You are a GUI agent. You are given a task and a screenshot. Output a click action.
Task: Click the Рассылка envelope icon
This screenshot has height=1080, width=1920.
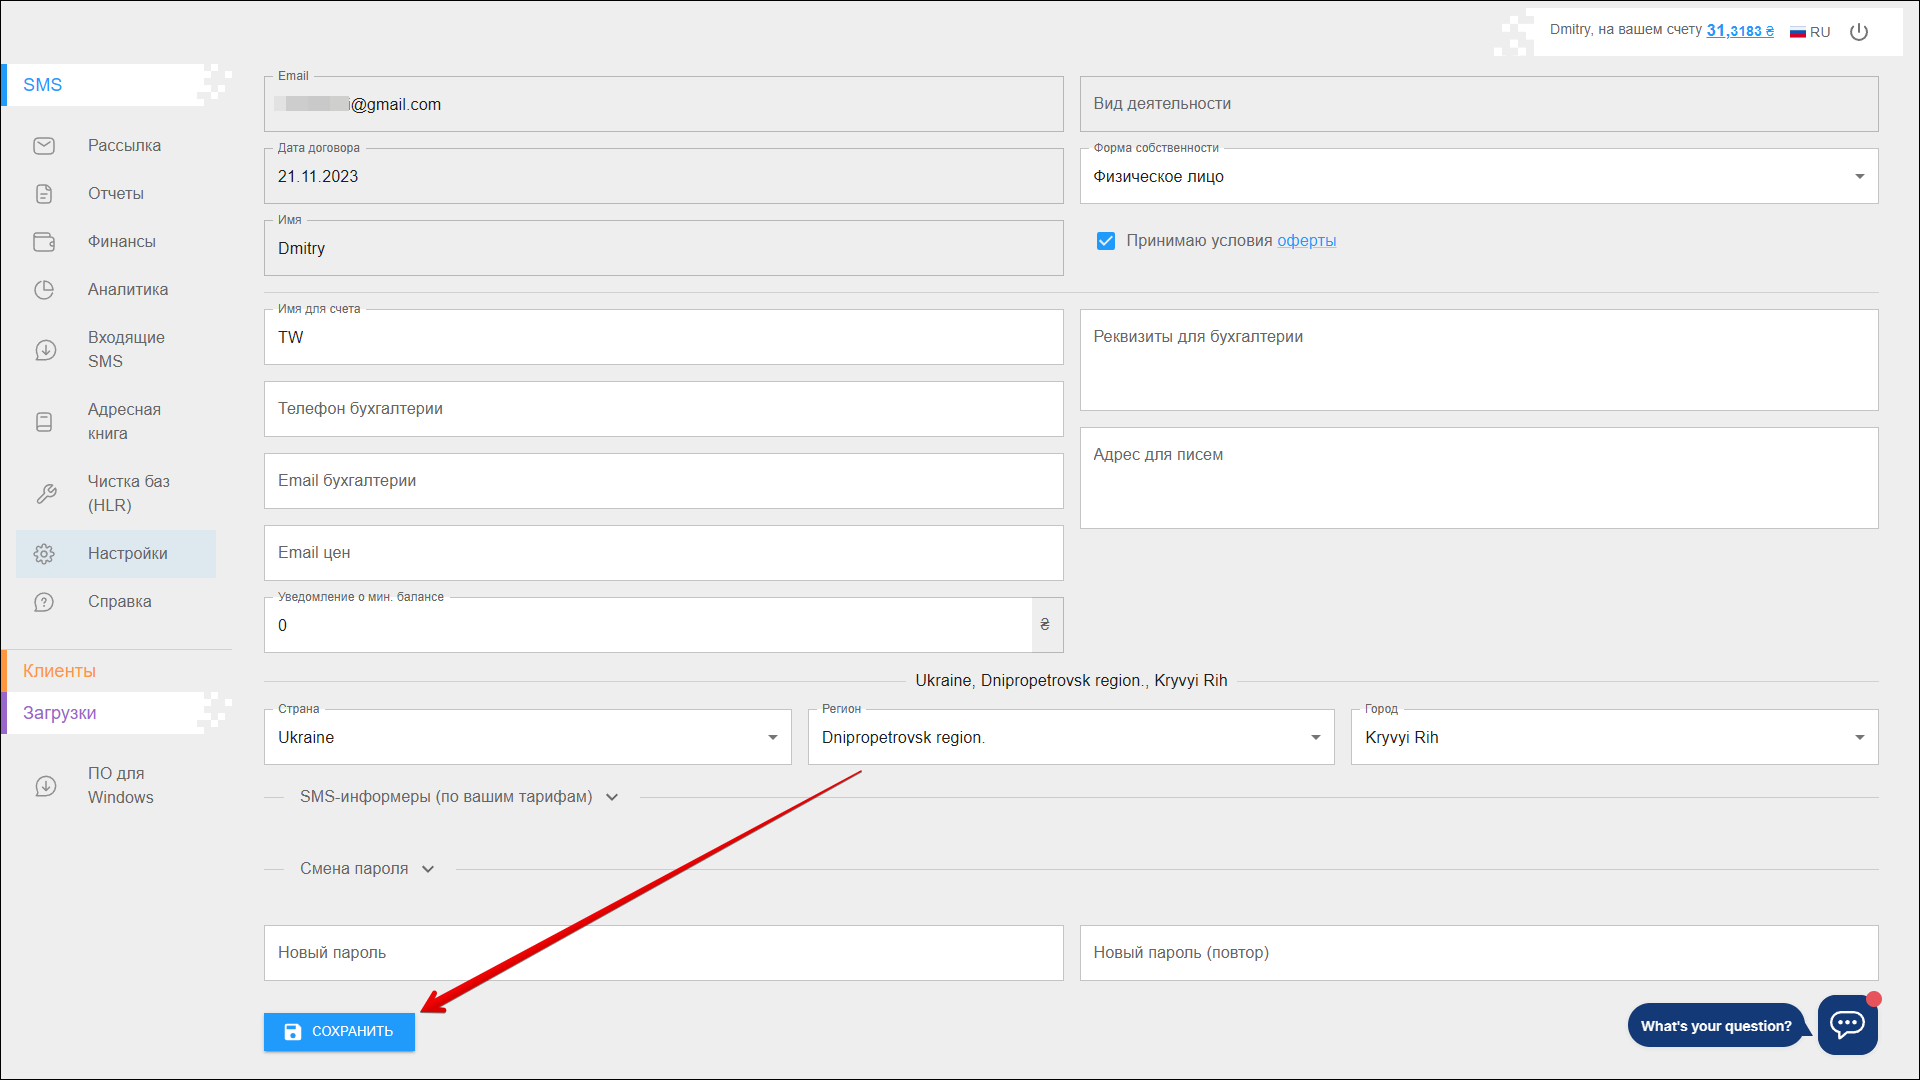[44, 146]
